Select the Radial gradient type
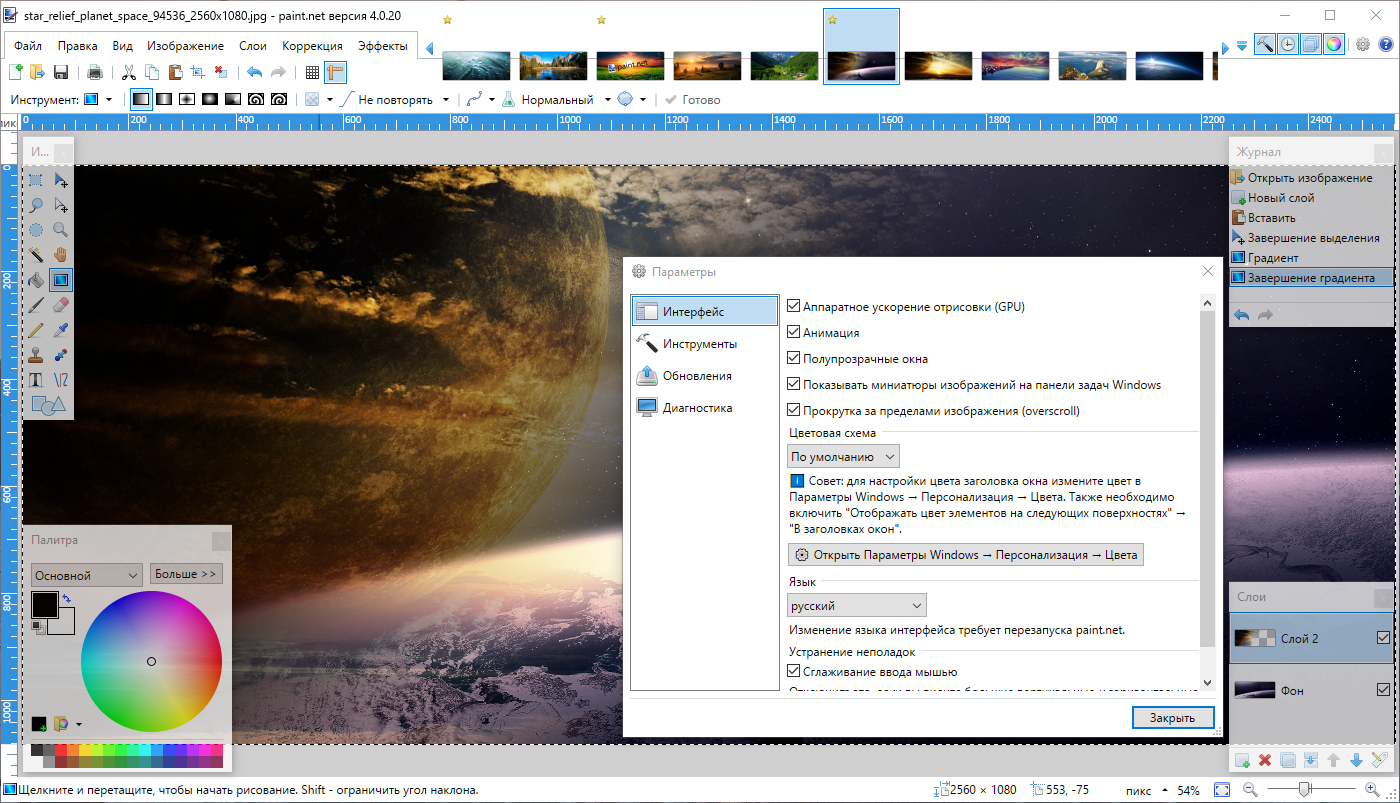 (x=210, y=100)
